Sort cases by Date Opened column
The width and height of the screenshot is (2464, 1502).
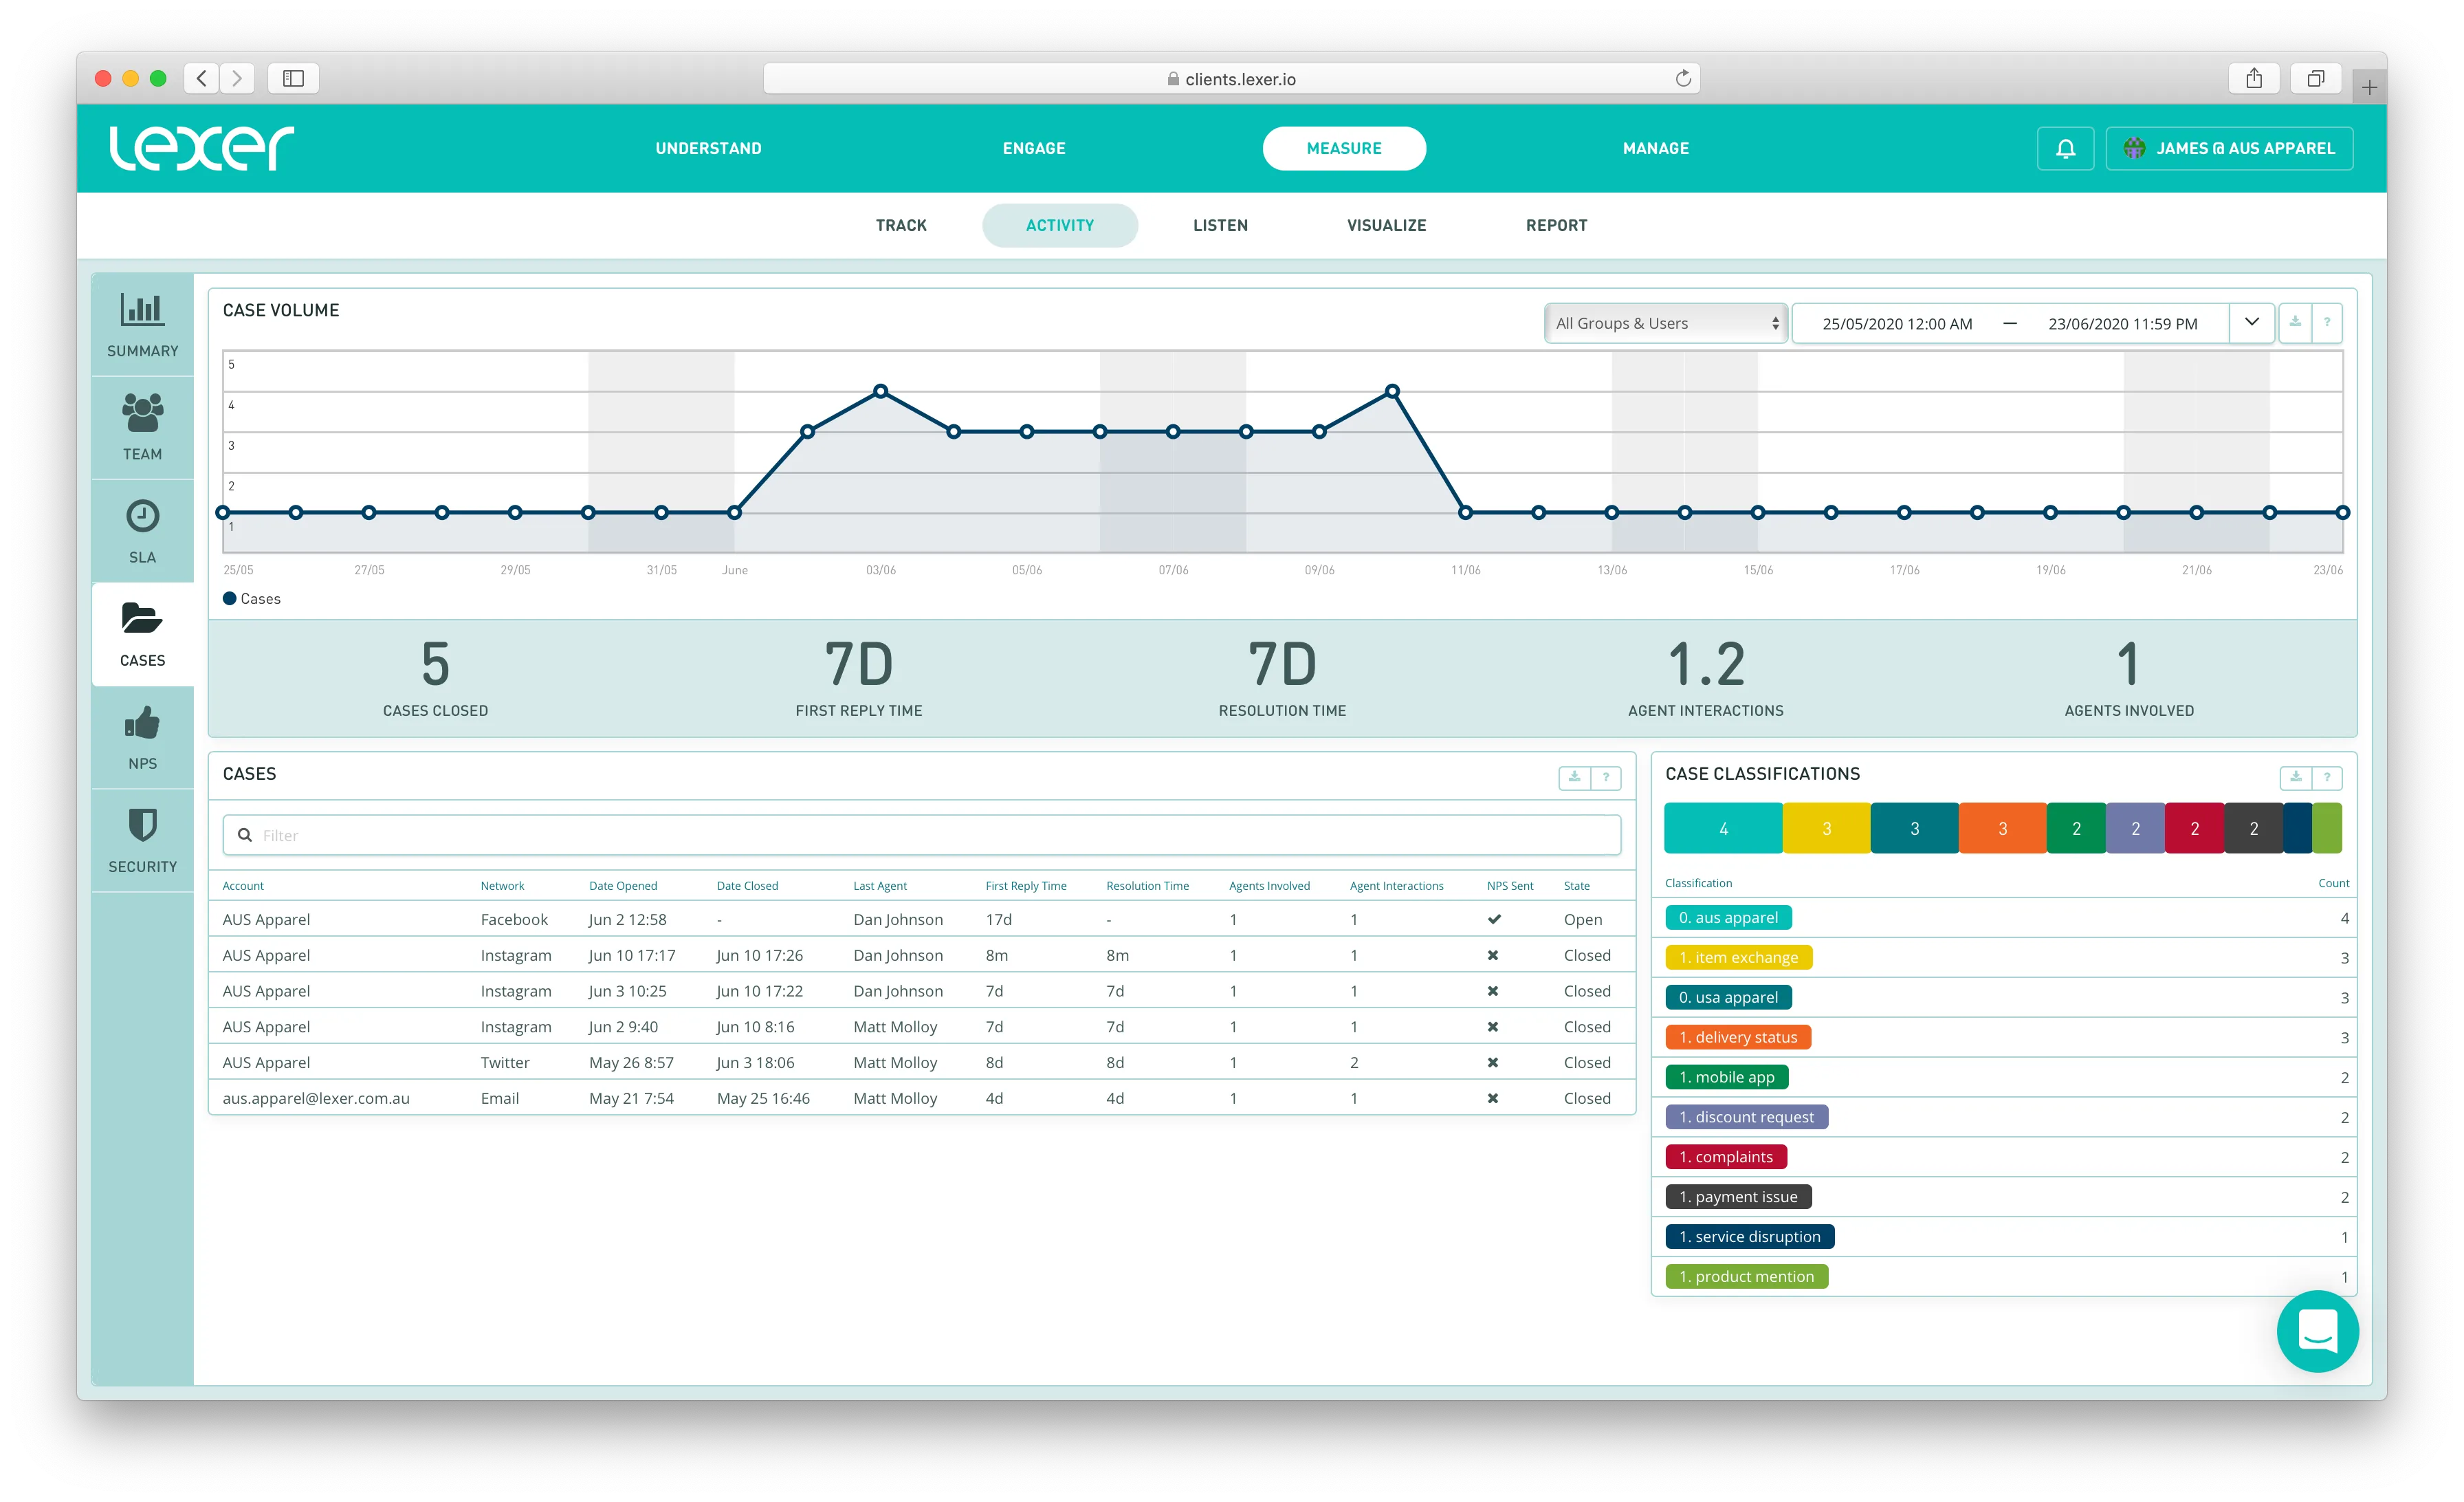[623, 886]
